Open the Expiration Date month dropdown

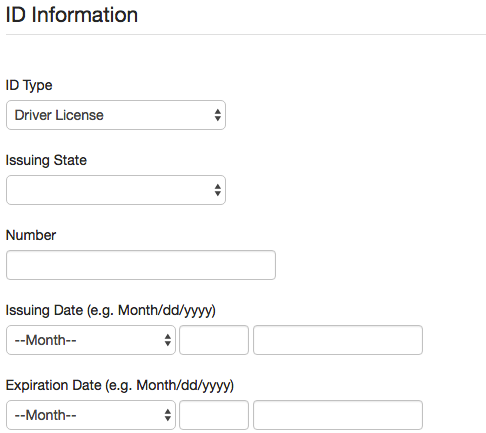(x=91, y=415)
